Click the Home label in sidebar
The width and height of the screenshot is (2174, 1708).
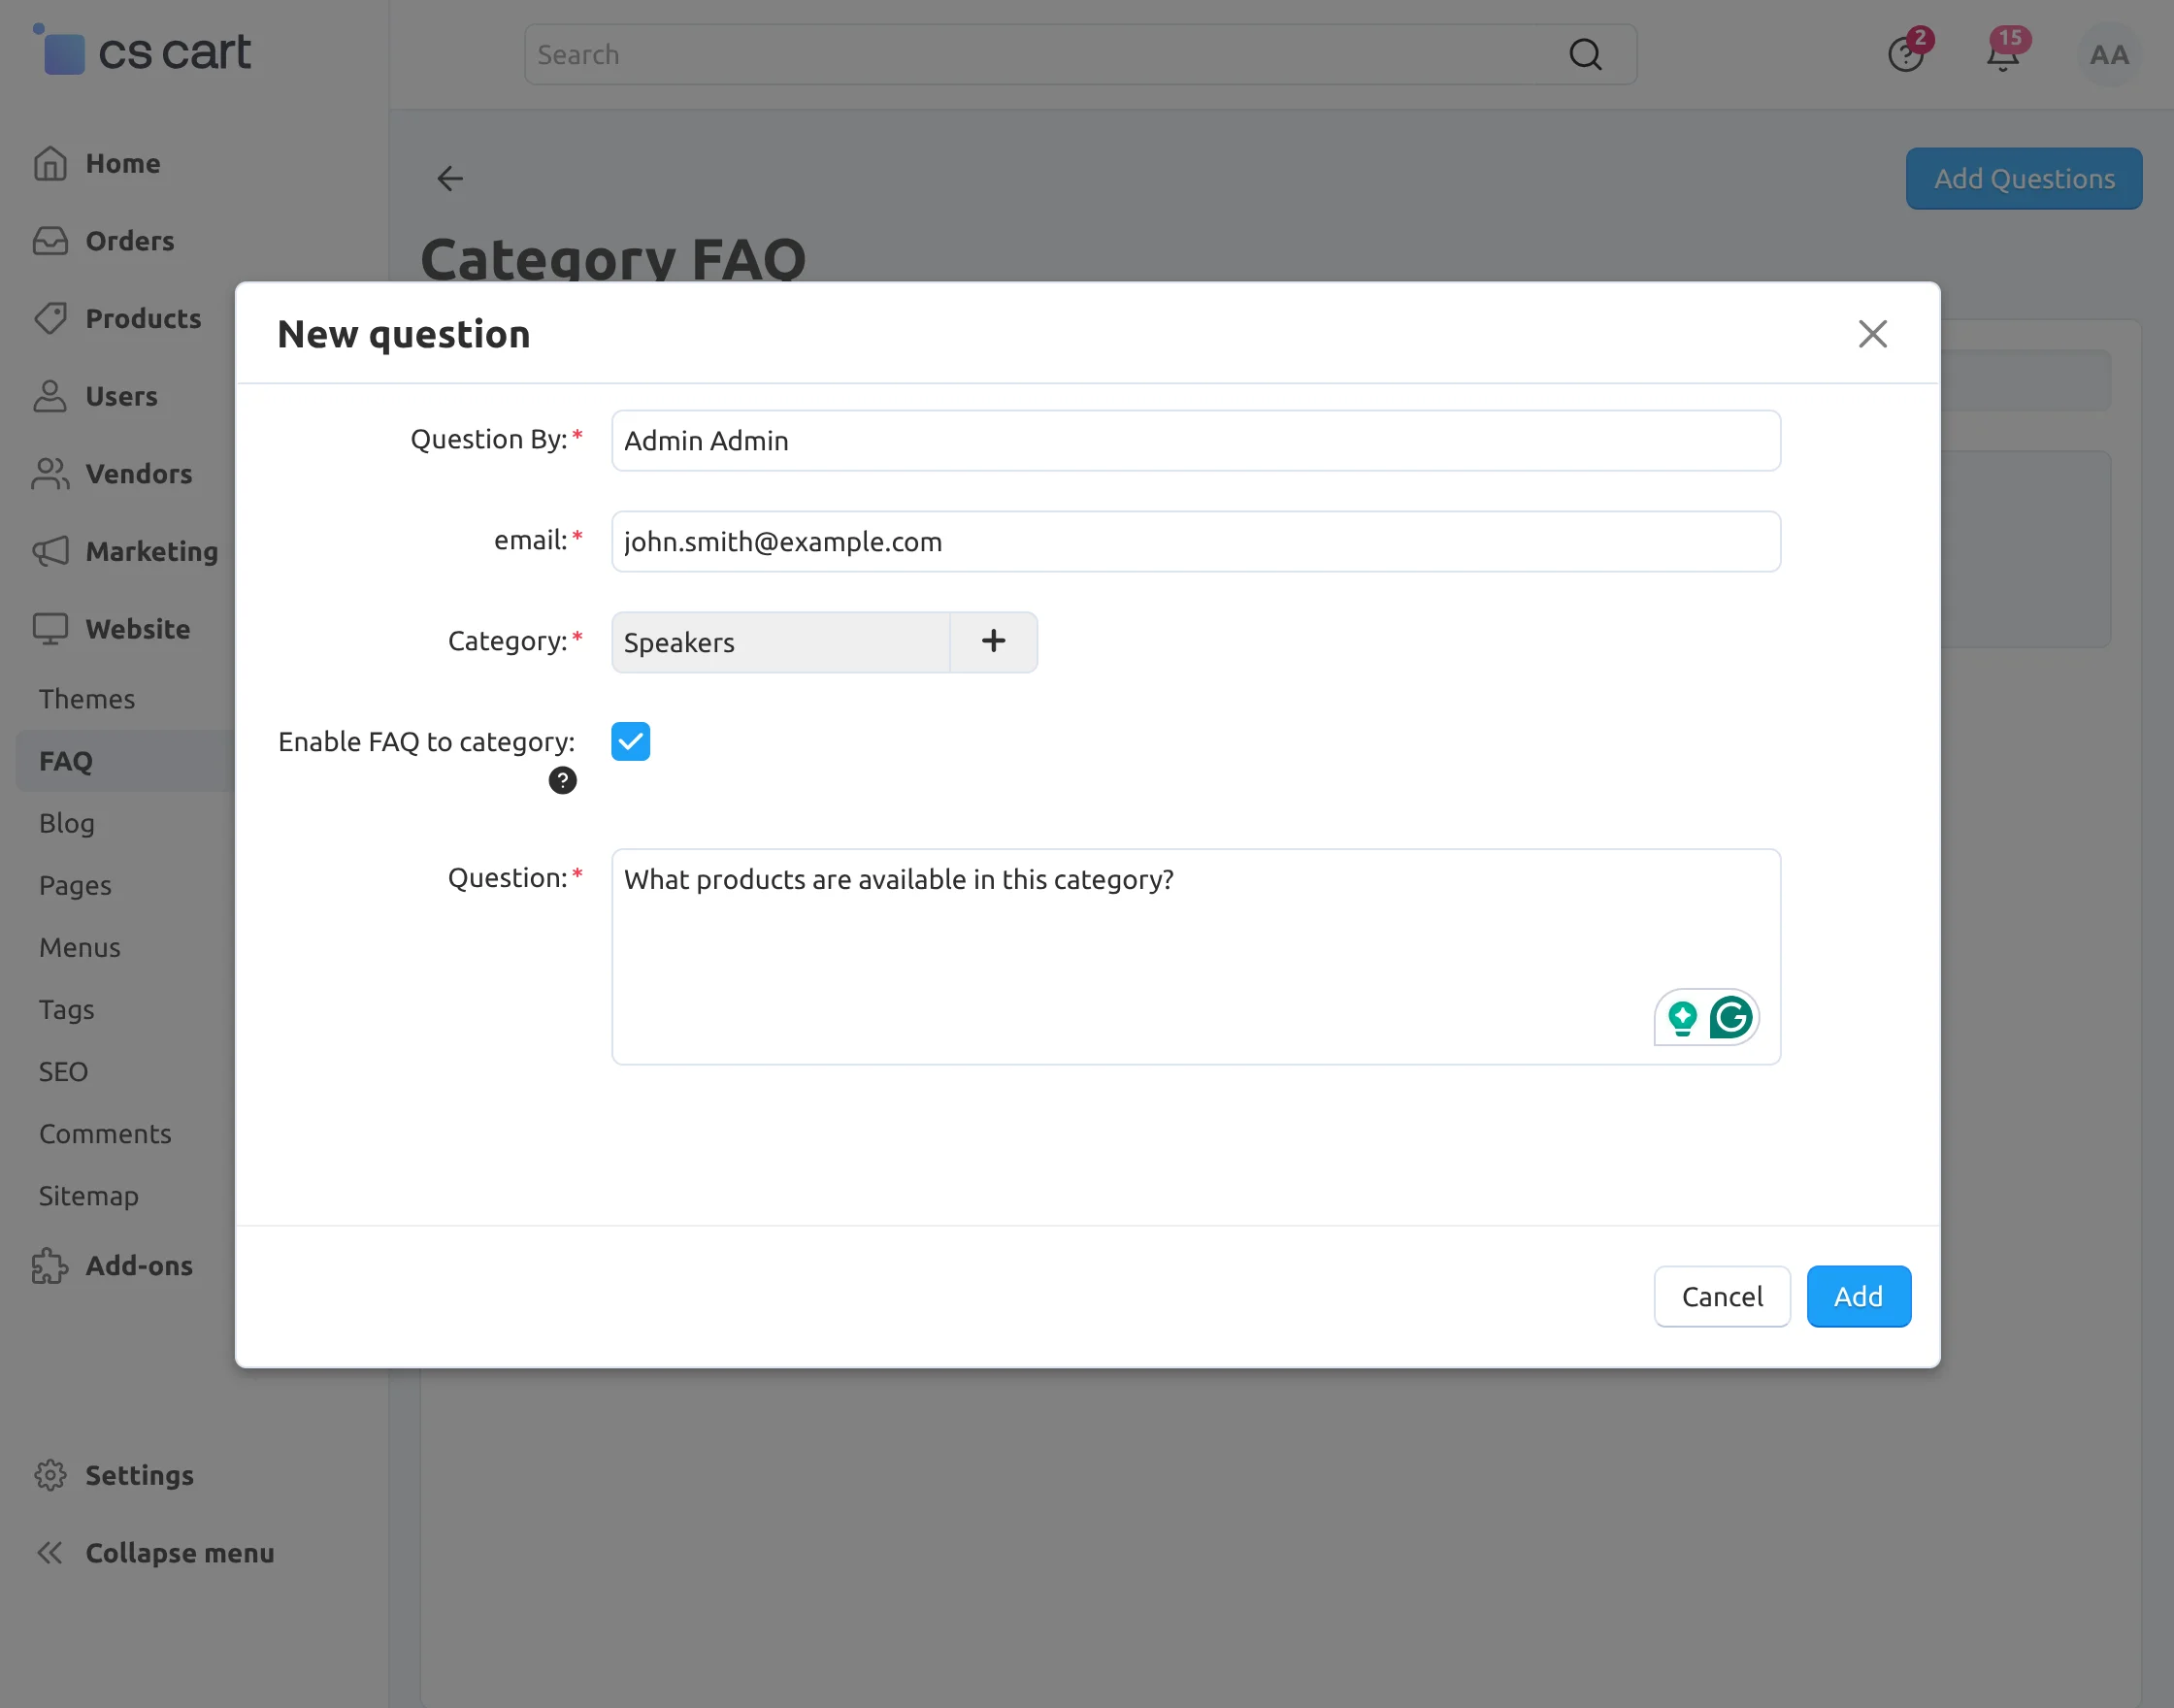coord(123,163)
